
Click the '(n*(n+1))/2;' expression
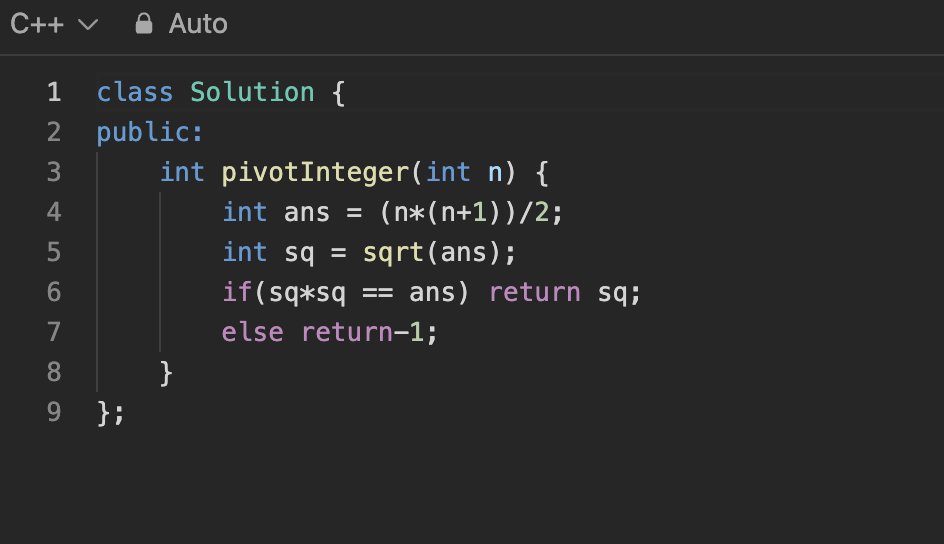pyautogui.click(x=471, y=212)
